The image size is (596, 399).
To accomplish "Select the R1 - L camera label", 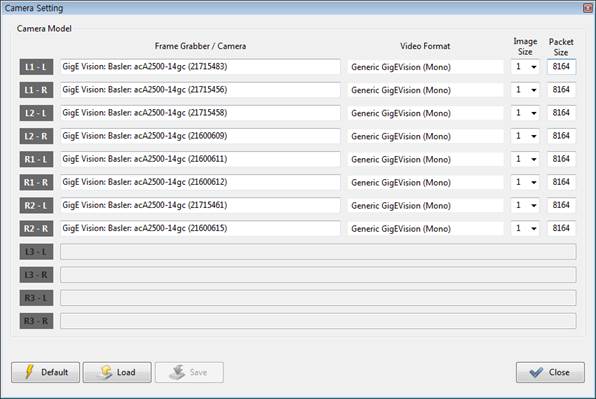I will (x=36, y=159).
